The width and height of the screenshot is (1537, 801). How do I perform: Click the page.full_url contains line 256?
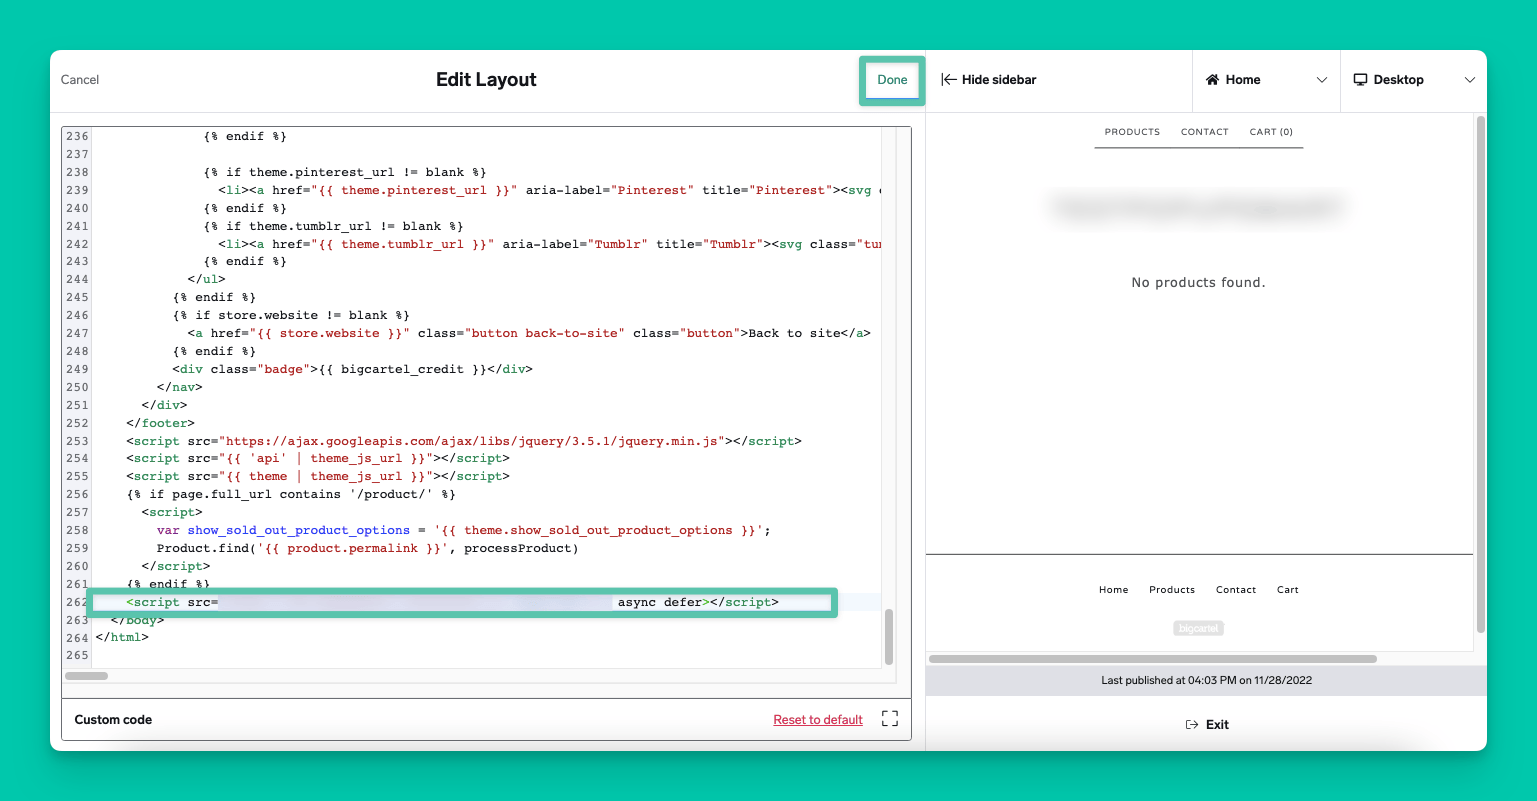291,494
